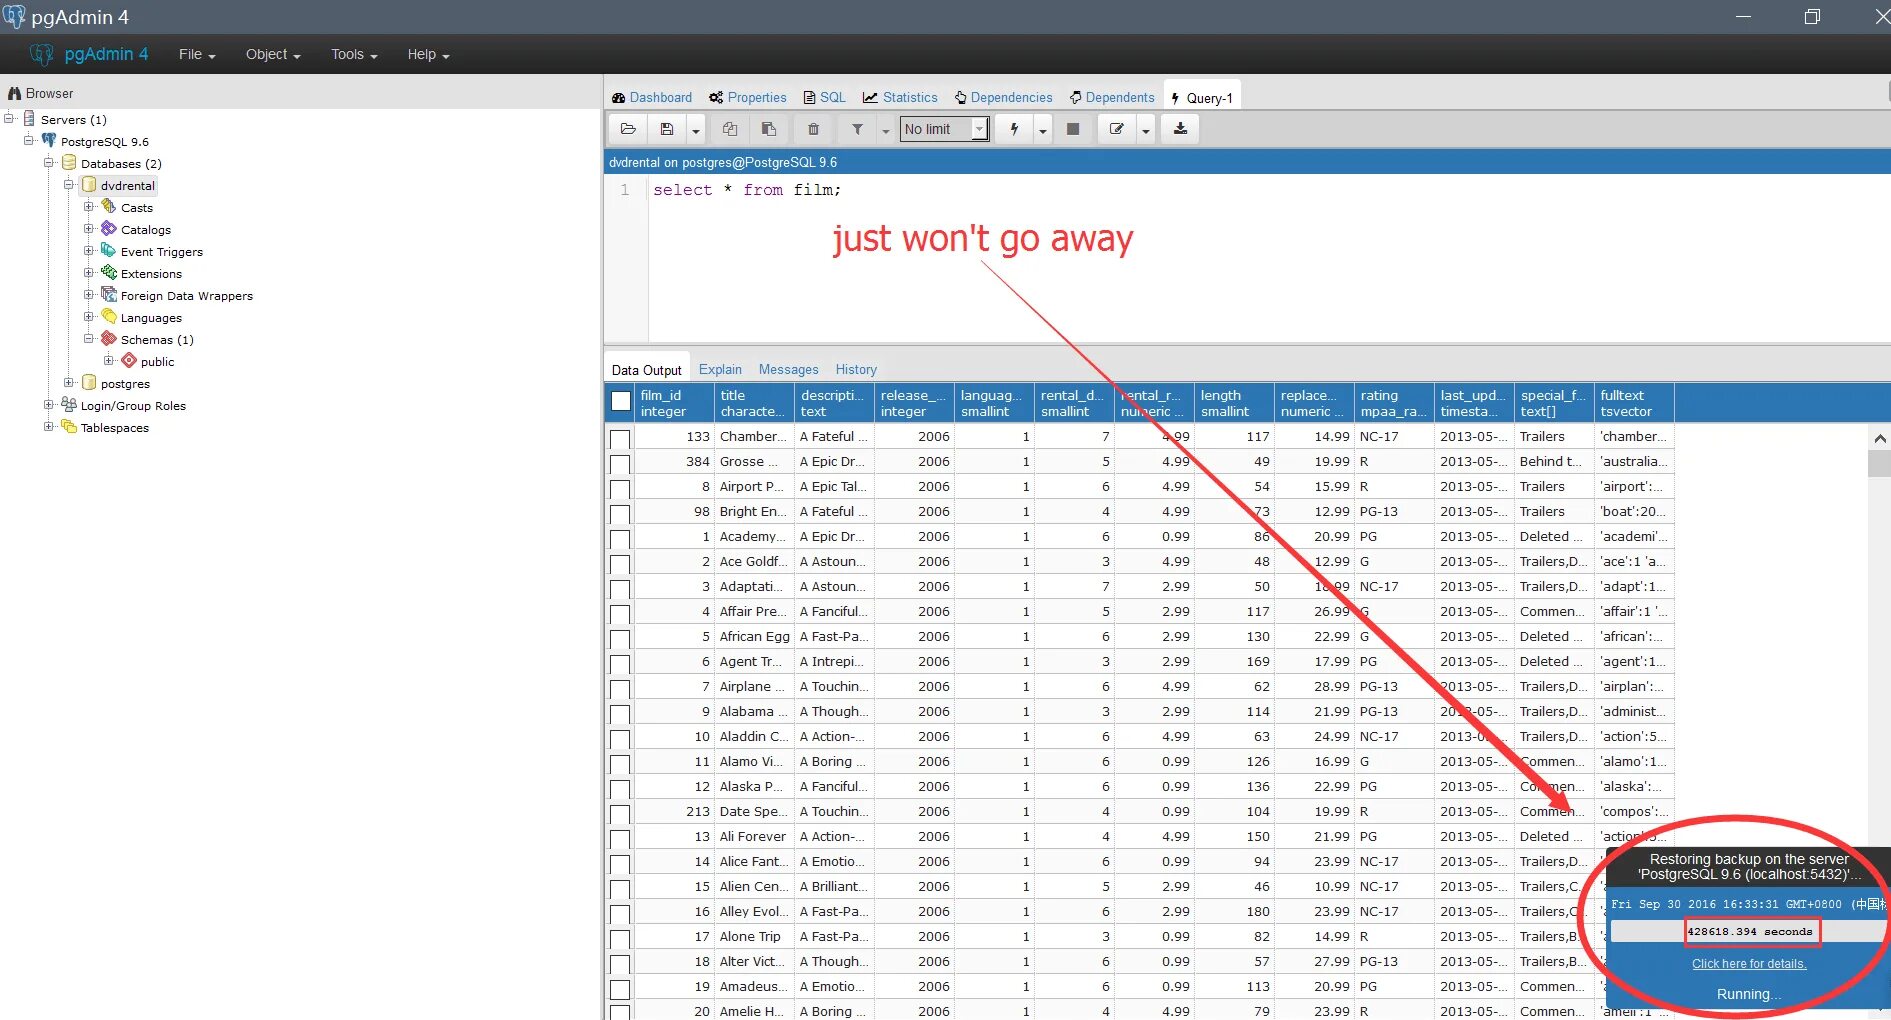1891x1020 pixels.
Task: Click the Tablespaces folder icon
Action: point(69,427)
